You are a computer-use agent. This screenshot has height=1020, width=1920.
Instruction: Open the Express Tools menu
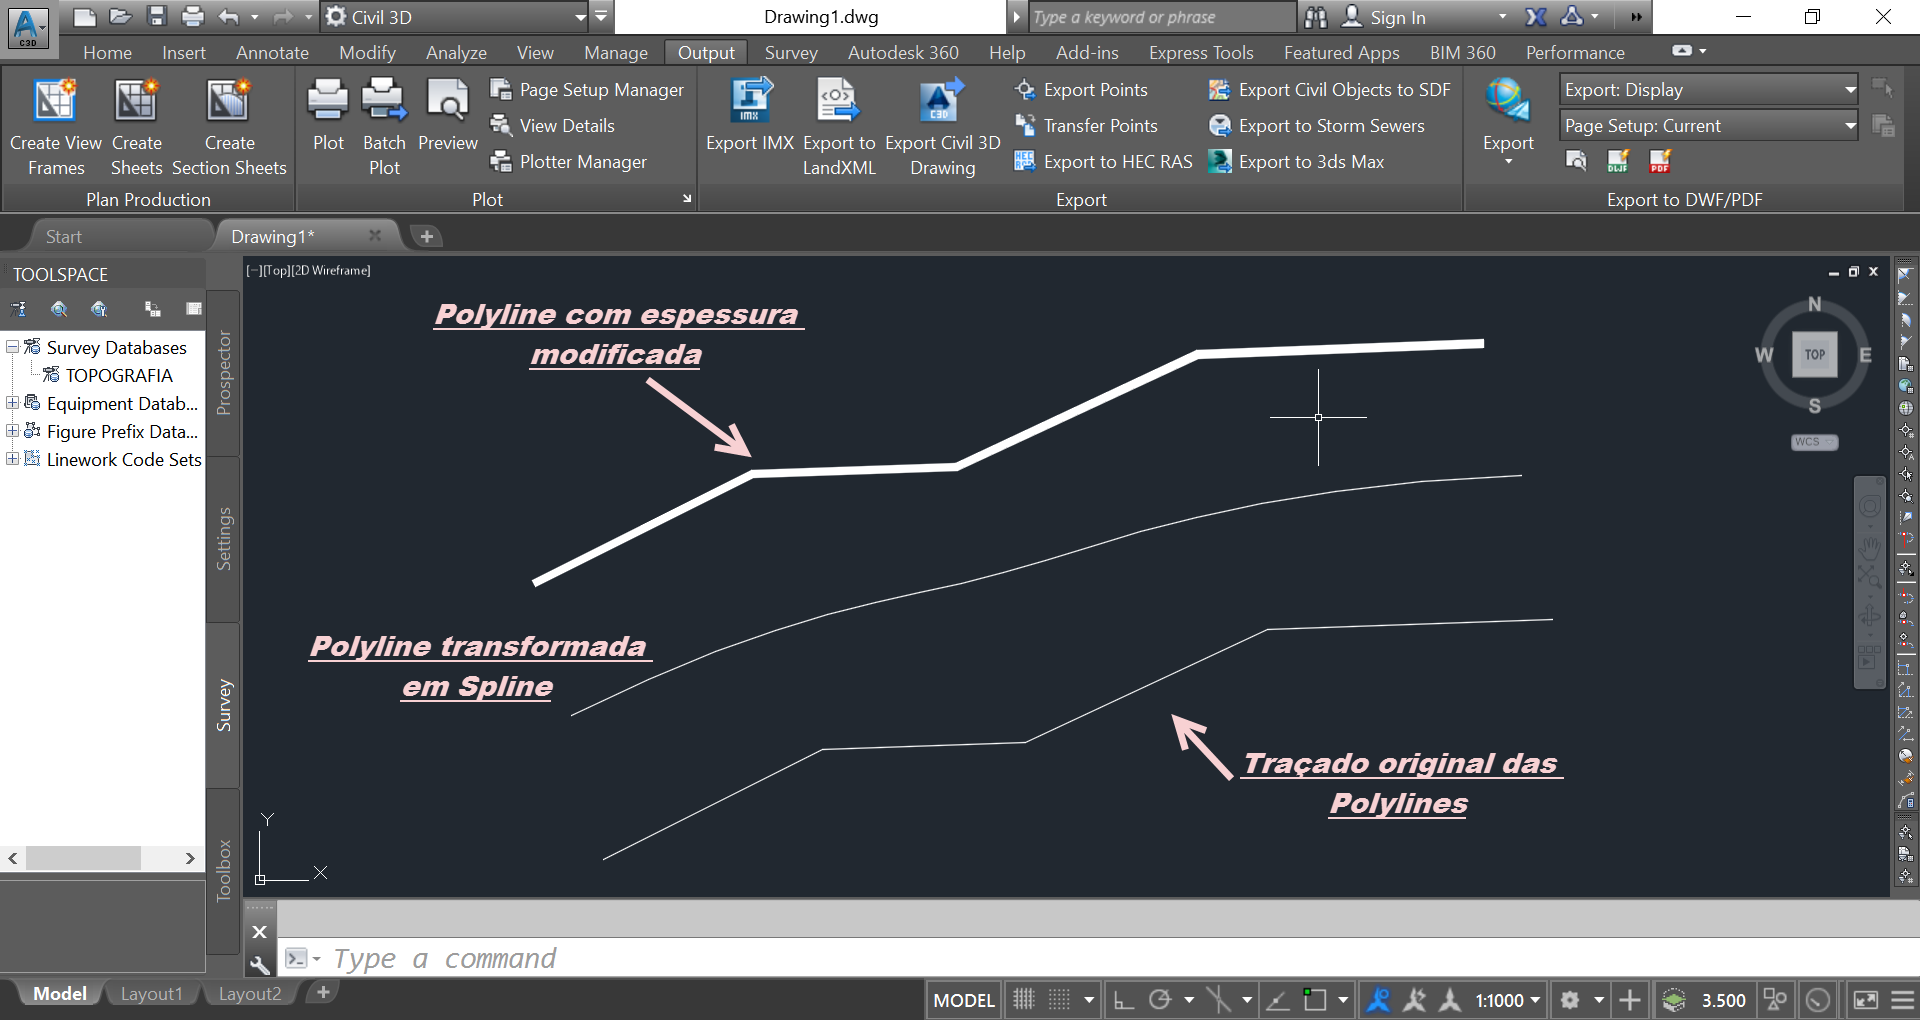(x=1200, y=52)
